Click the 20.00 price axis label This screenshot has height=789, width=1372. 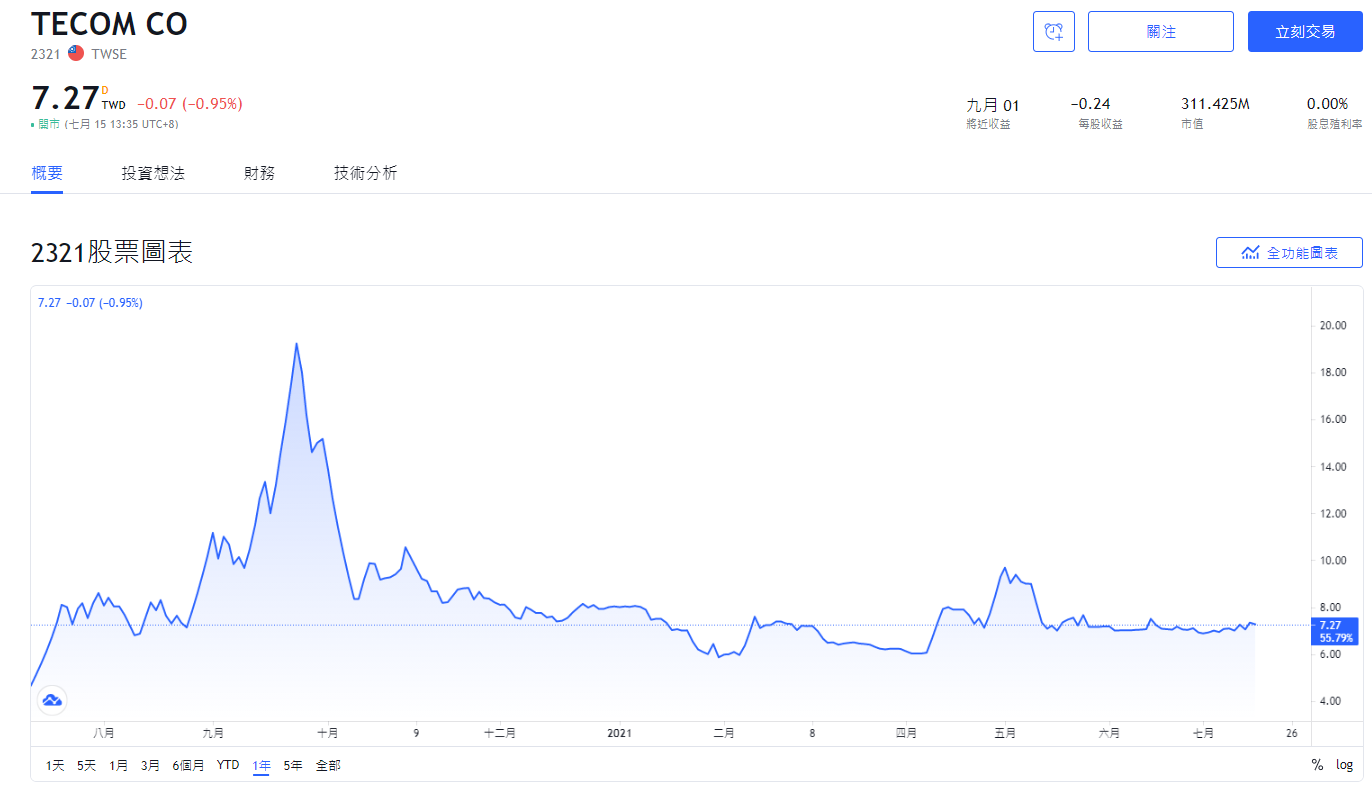[x=1332, y=325]
